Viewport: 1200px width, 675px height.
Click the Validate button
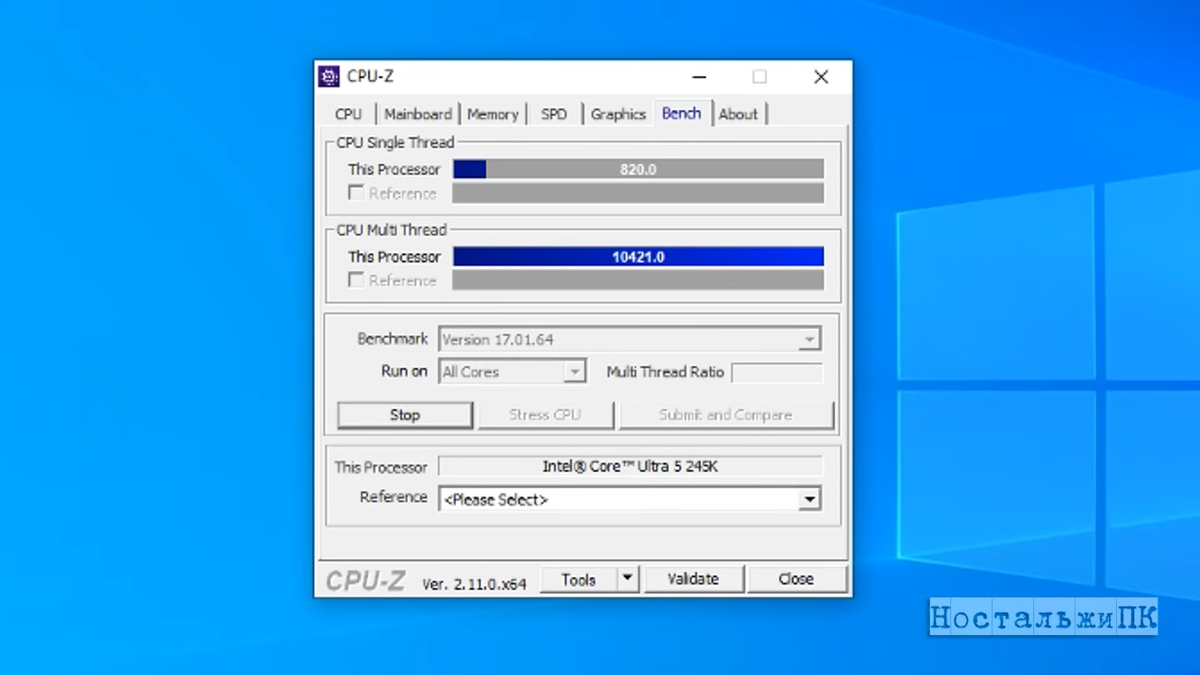point(693,579)
